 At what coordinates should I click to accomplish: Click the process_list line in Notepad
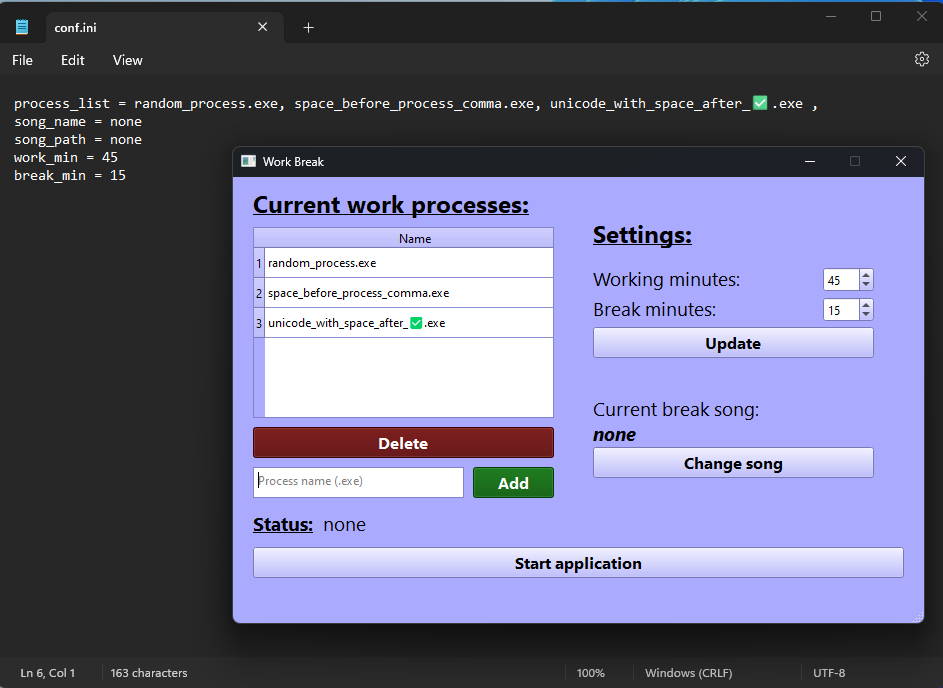coord(416,103)
